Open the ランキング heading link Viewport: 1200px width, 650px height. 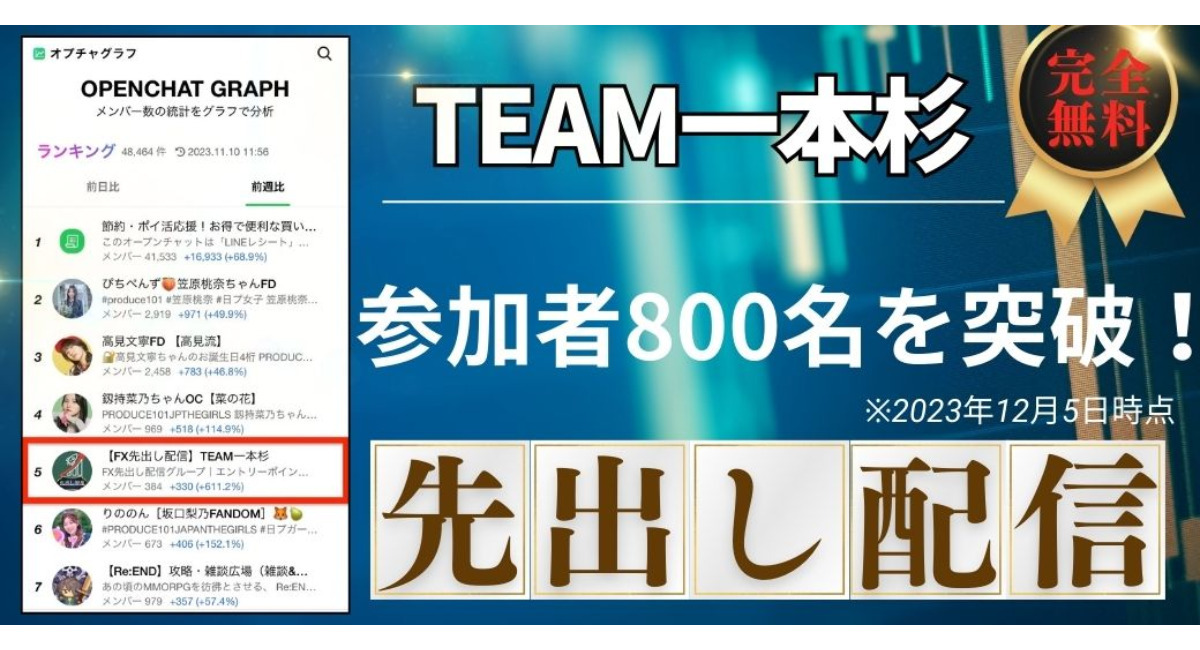76,151
